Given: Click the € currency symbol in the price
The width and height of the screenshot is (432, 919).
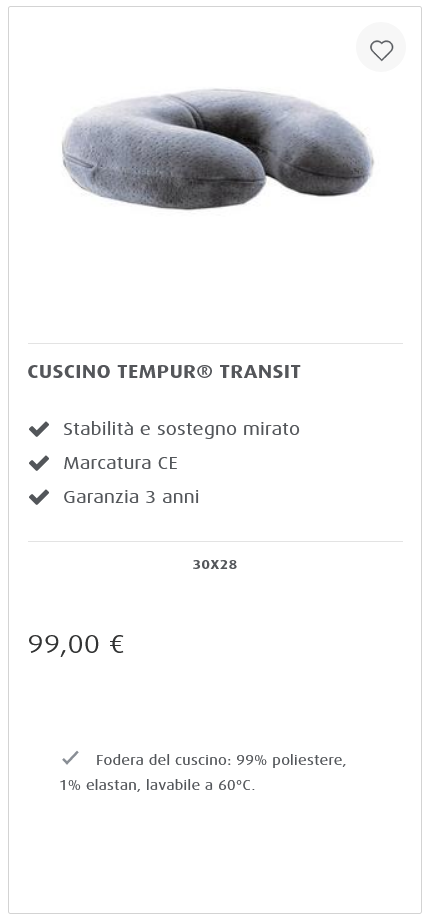Looking at the screenshot, I should pos(117,644).
